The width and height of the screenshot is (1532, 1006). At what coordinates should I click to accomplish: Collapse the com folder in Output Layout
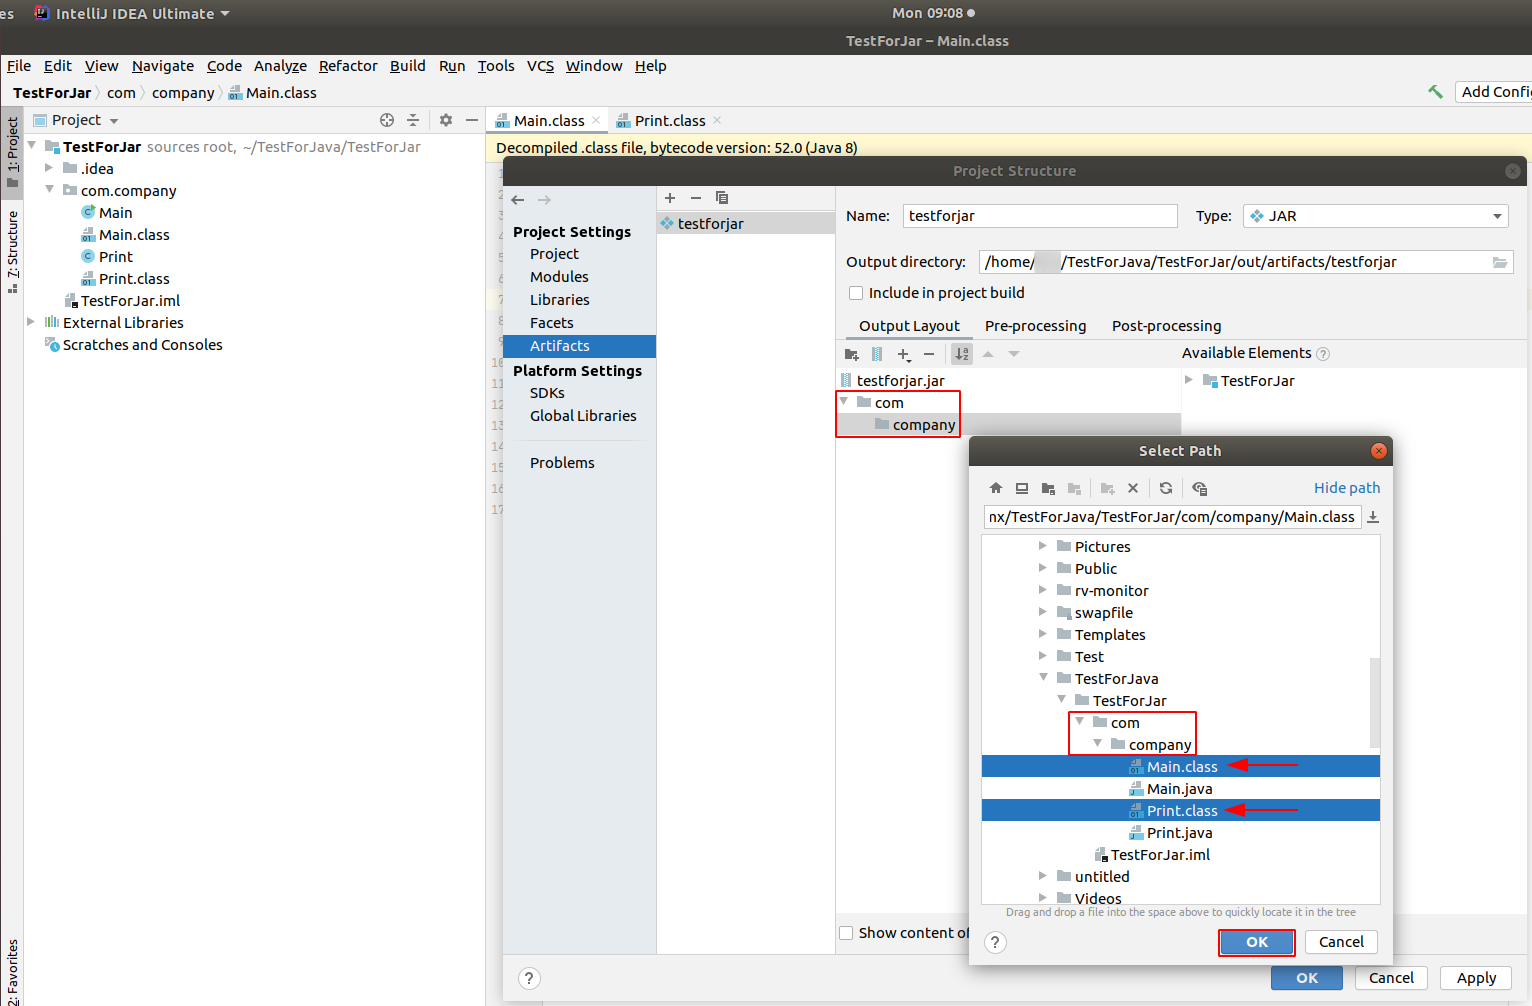[845, 402]
